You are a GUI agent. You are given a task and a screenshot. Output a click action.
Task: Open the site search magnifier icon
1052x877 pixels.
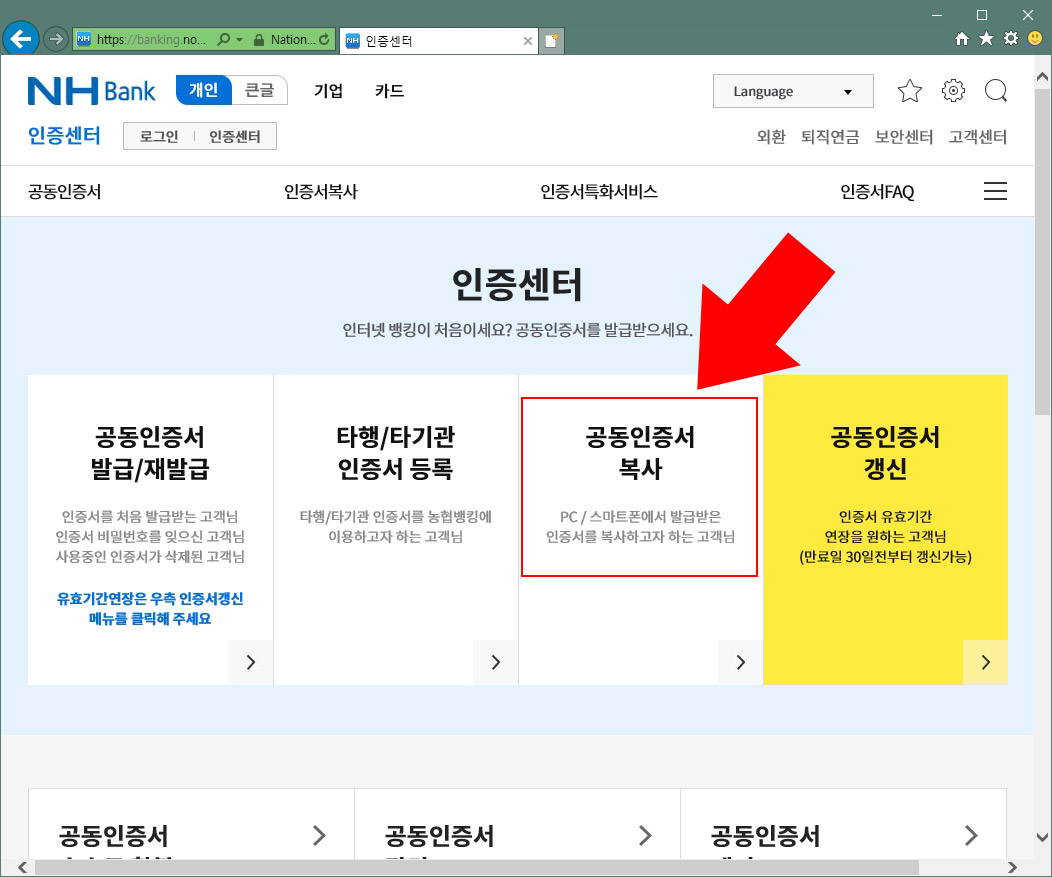(x=996, y=91)
